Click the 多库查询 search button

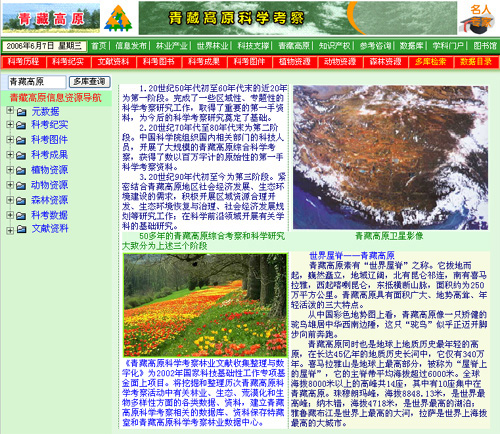pos(90,82)
